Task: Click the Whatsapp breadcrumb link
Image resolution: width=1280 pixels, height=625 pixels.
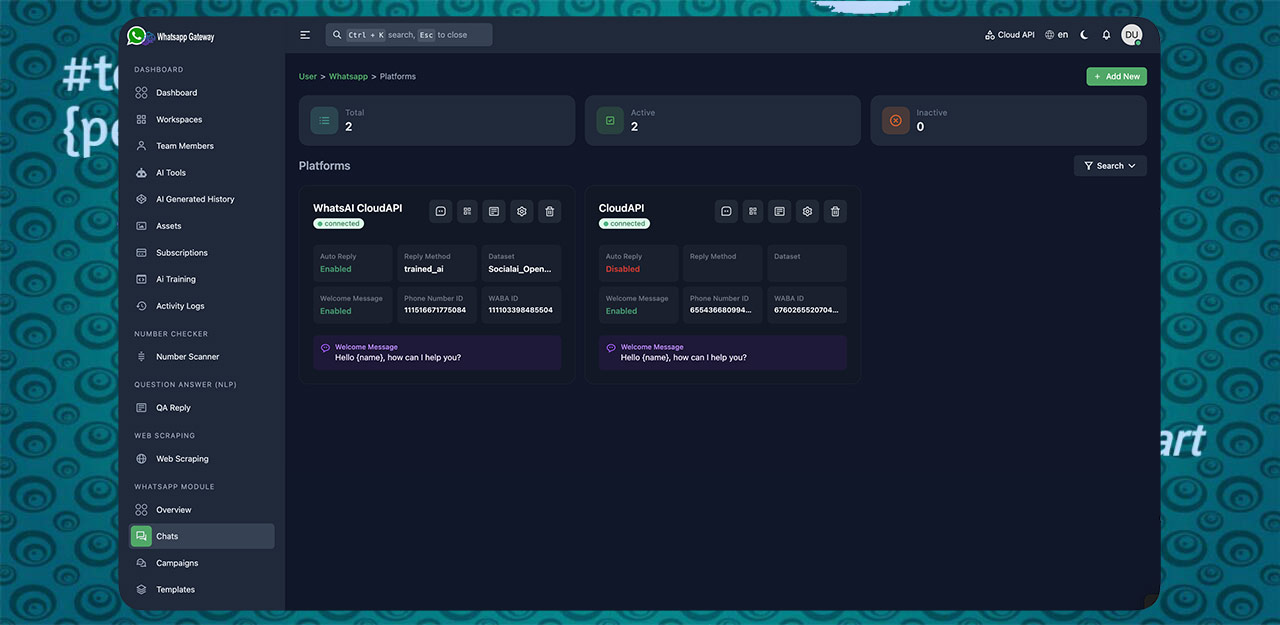Action: (x=348, y=77)
